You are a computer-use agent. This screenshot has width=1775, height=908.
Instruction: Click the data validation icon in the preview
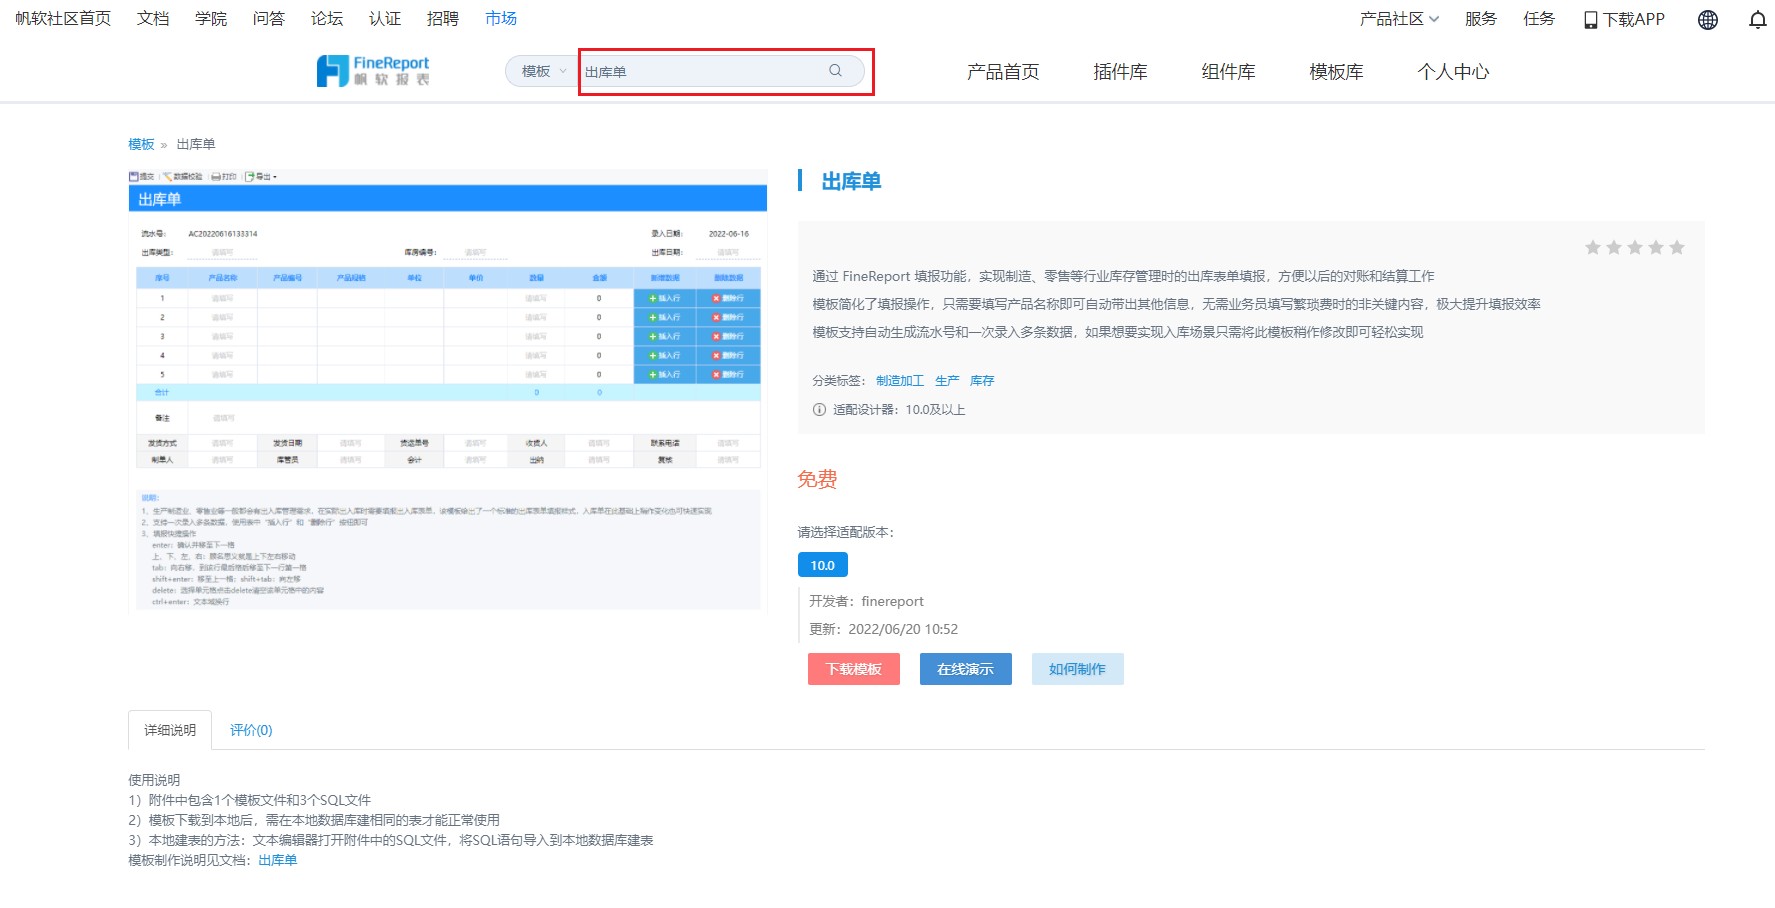[x=168, y=176]
